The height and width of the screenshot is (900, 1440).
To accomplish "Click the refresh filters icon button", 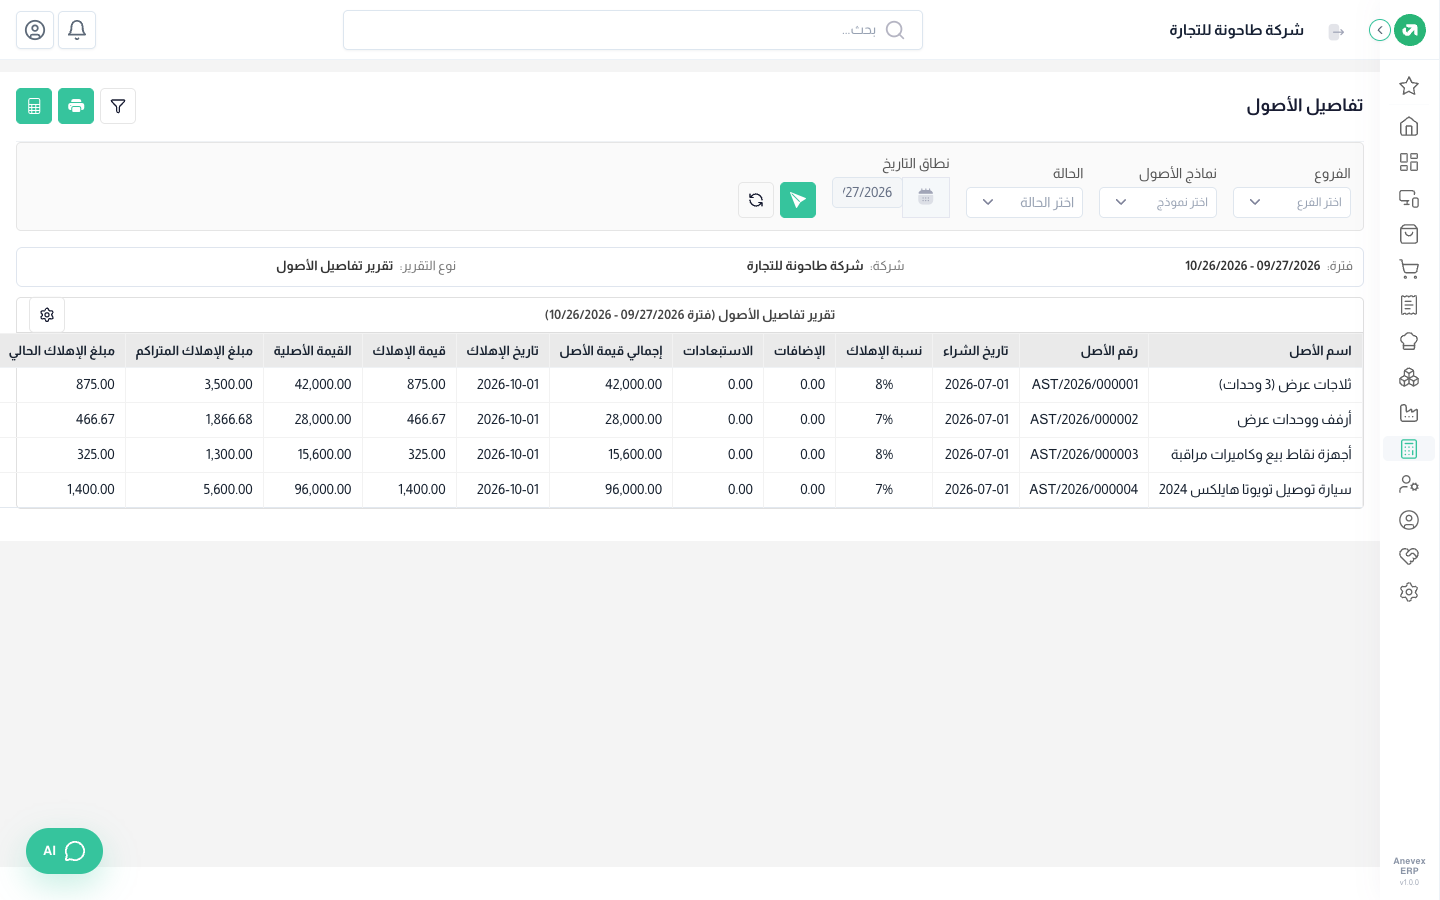I will pyautogui.click(x=756, y=200).
